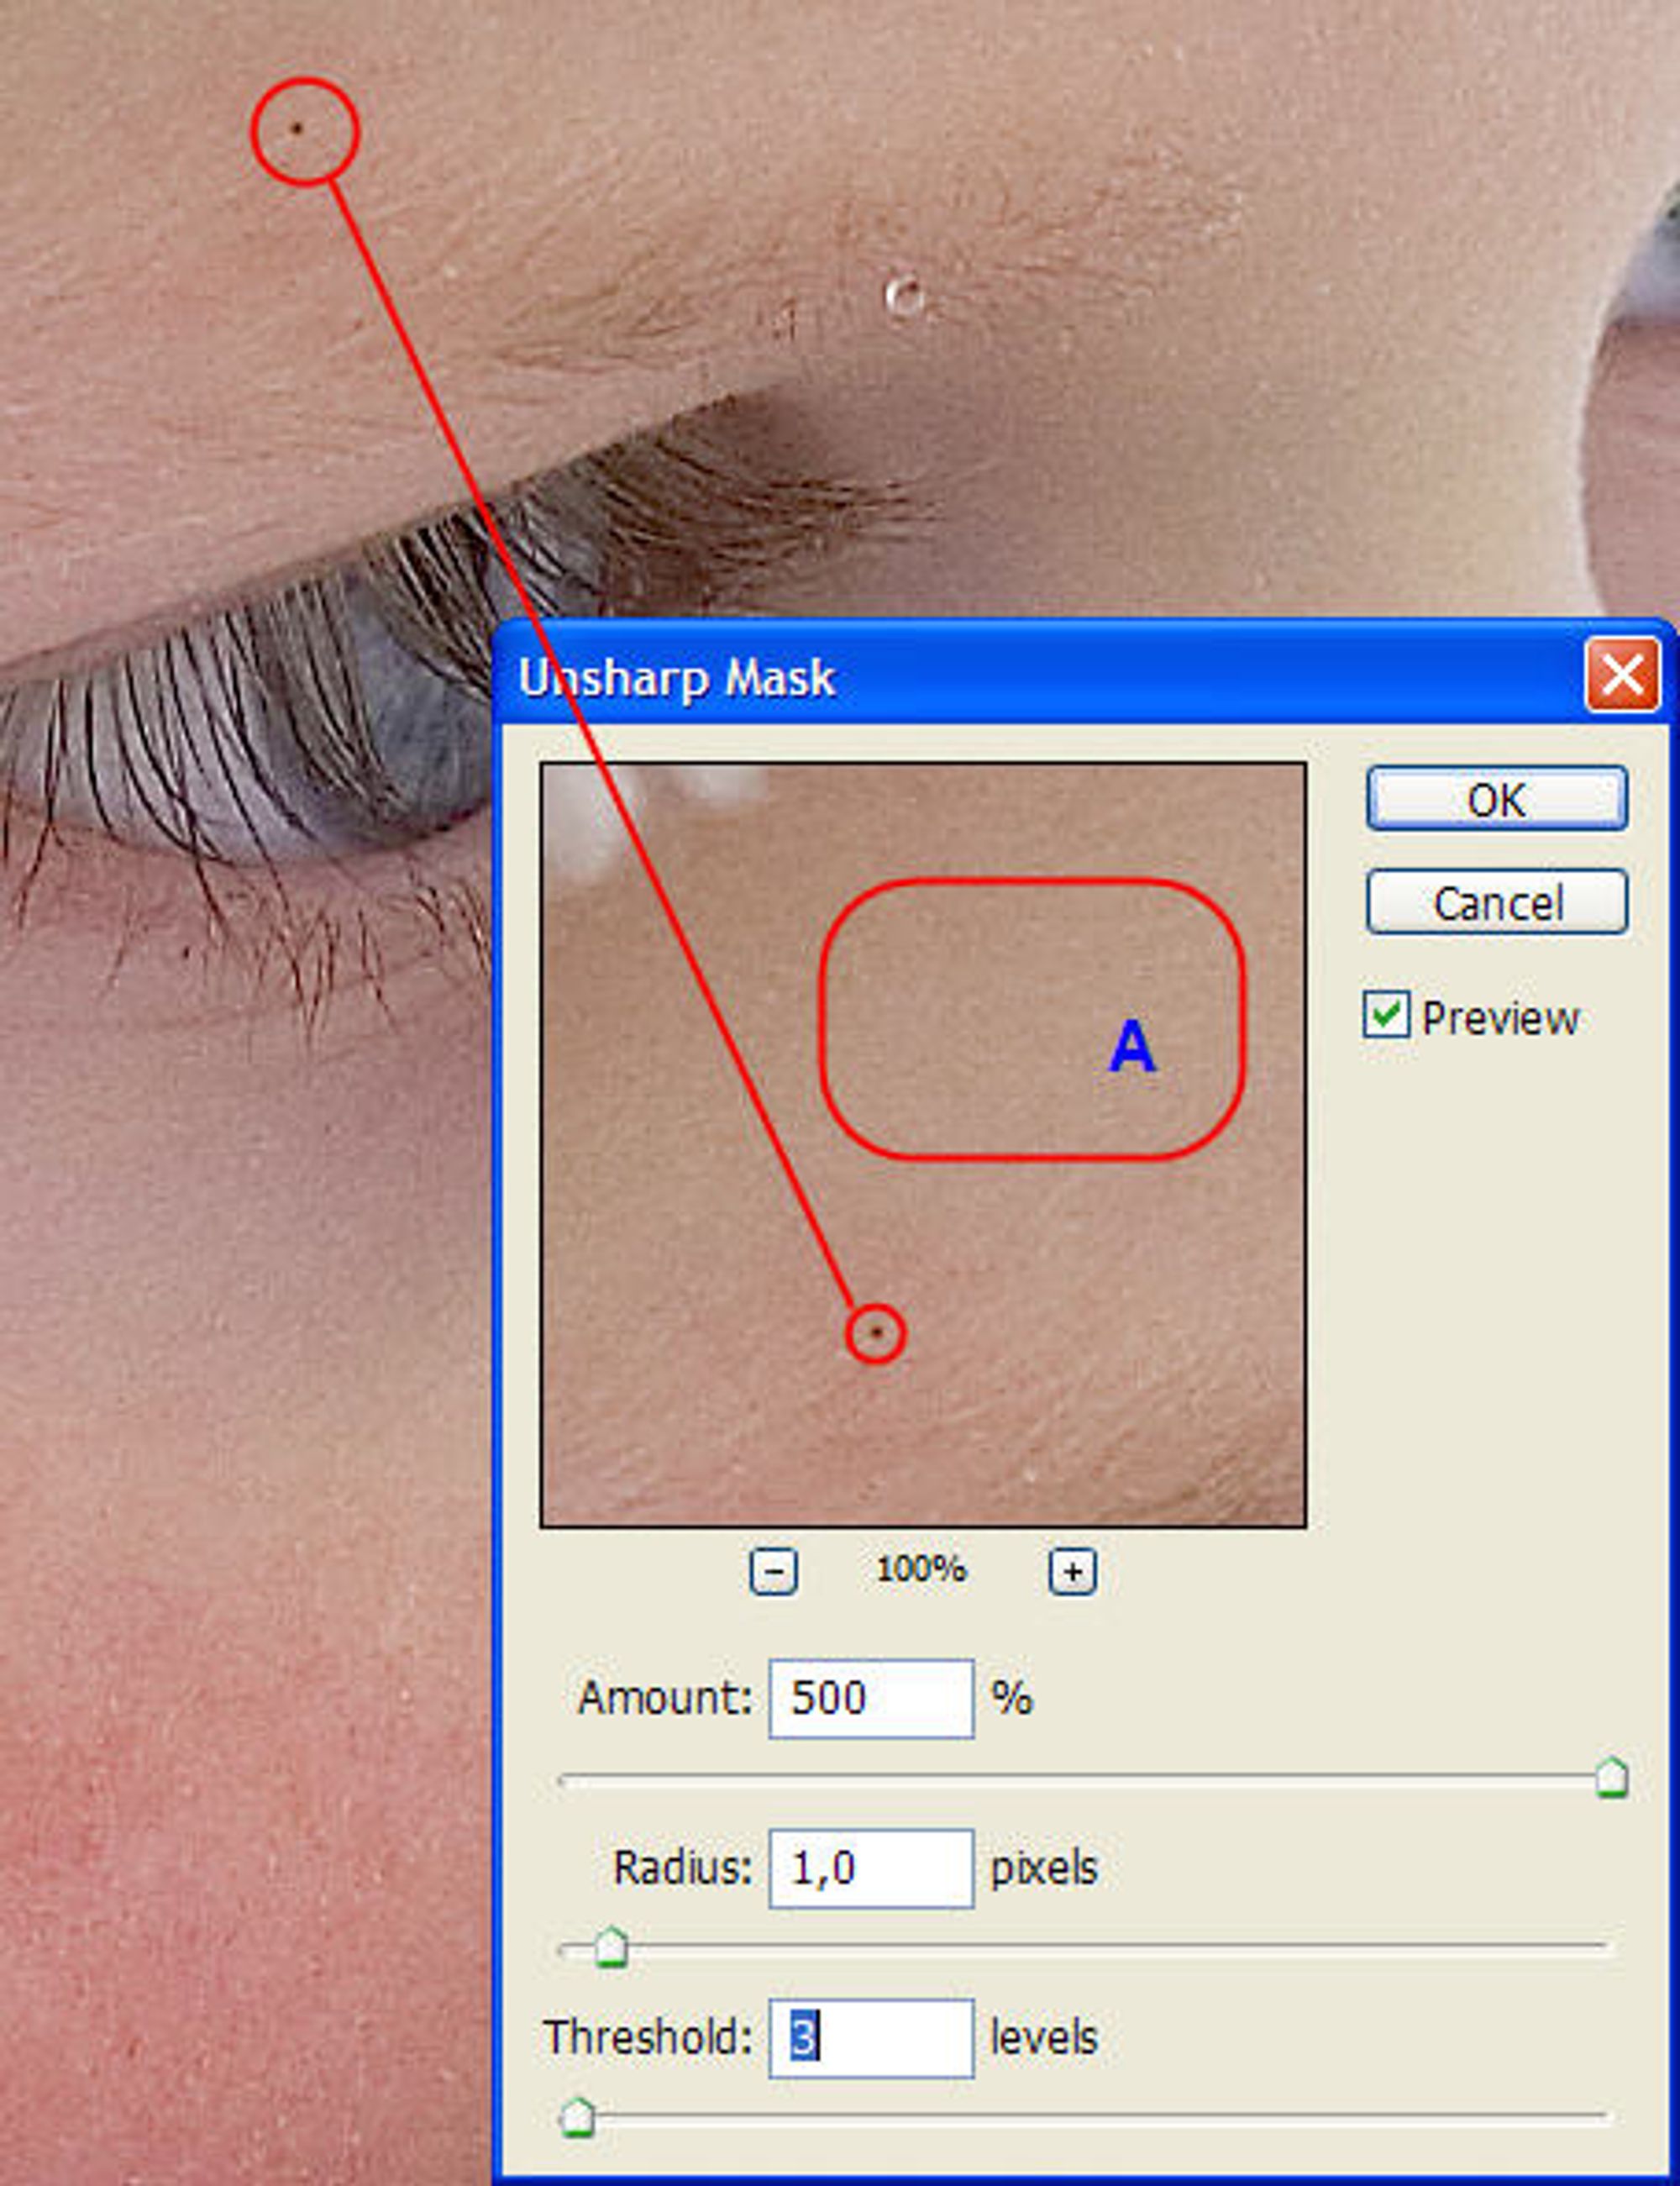Click the Threshold value field
Image resolution: width=1680 pixels, height=2186 pixels.
coord(871,2038)
